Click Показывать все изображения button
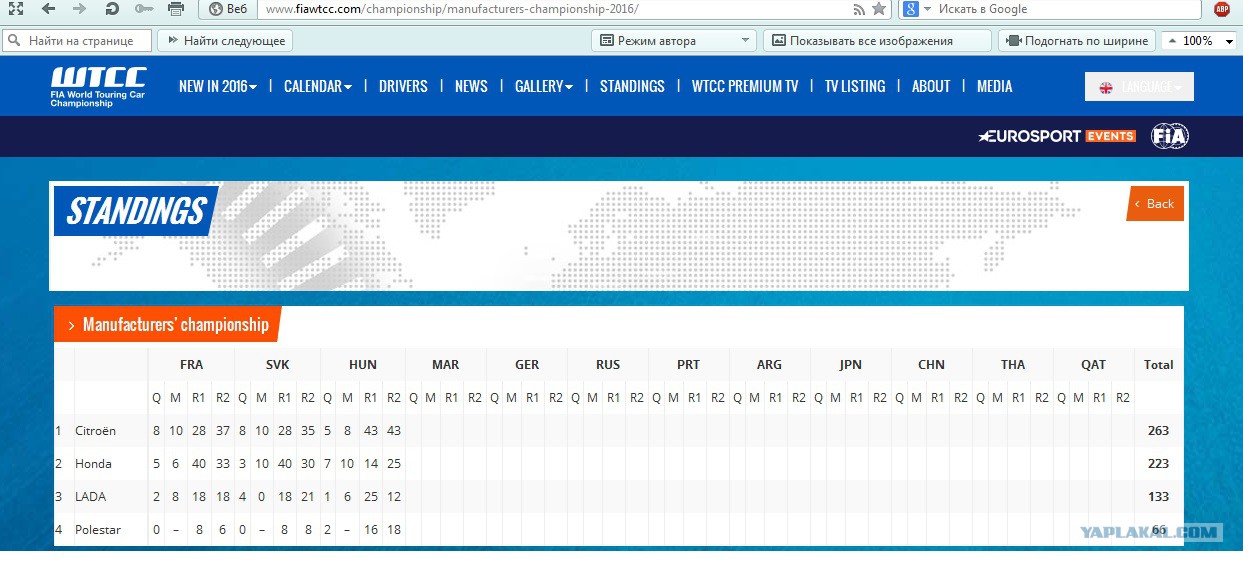Viewport: 1243px width, 562px height. tap(878, 41)
